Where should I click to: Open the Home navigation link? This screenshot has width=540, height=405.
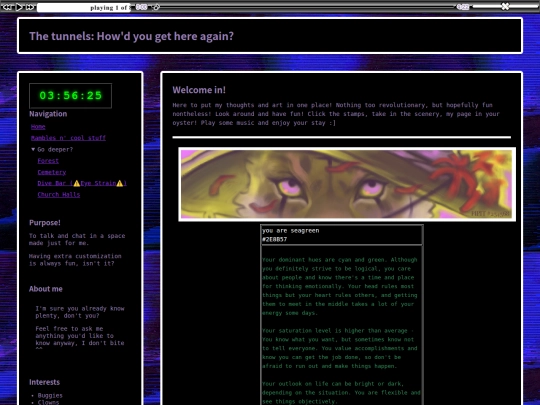38,127
